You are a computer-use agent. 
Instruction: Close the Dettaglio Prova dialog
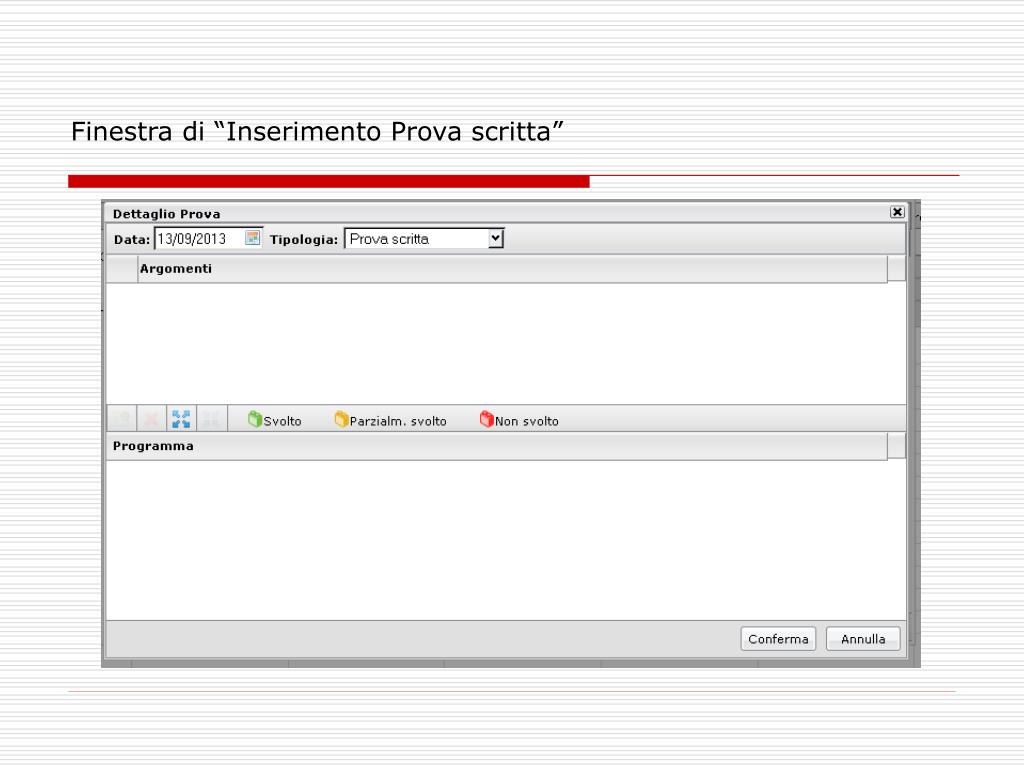tap(897, 212)
